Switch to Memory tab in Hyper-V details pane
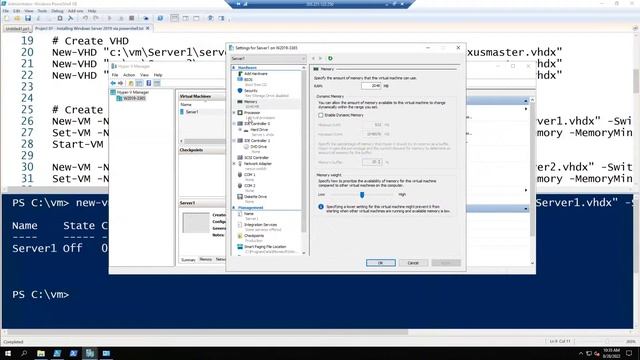 coord(206,260)
